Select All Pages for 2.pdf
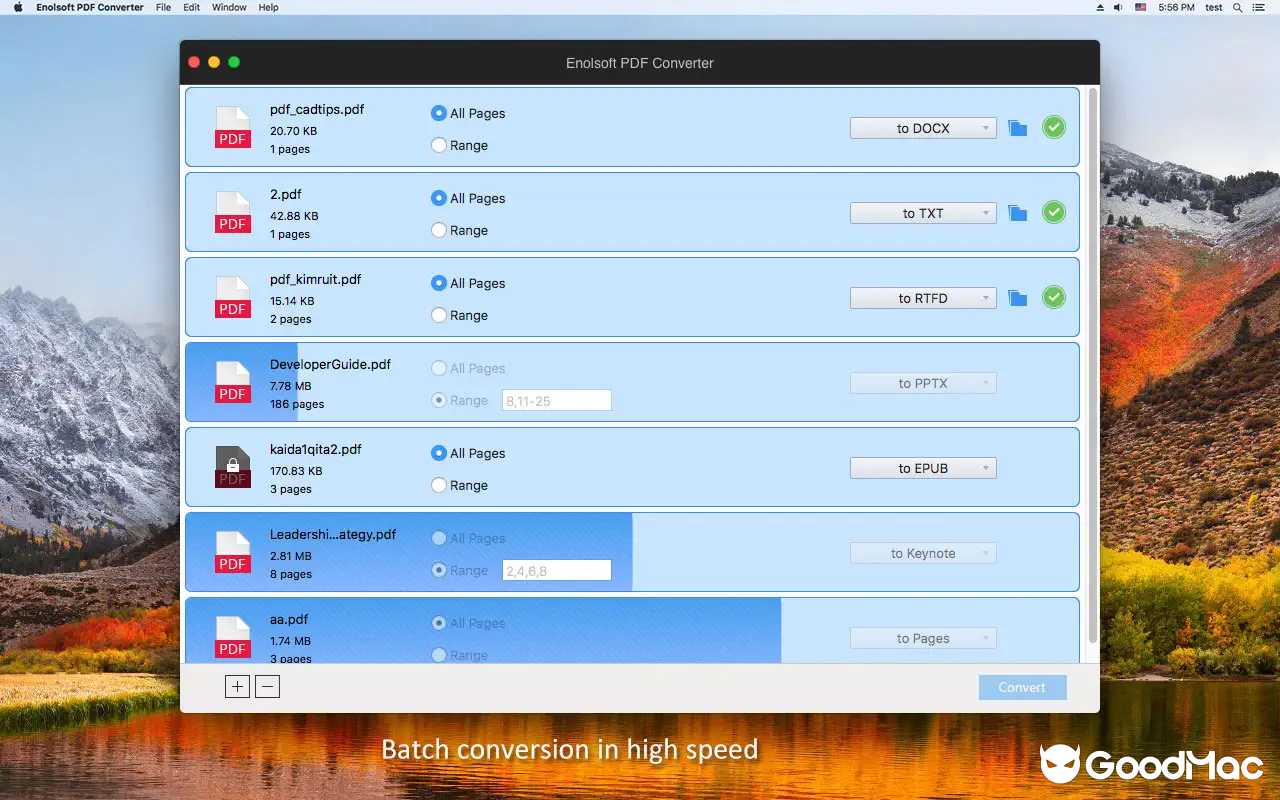Image resolution: width=1280 pixels, height=800 pixels. [438, 198]
